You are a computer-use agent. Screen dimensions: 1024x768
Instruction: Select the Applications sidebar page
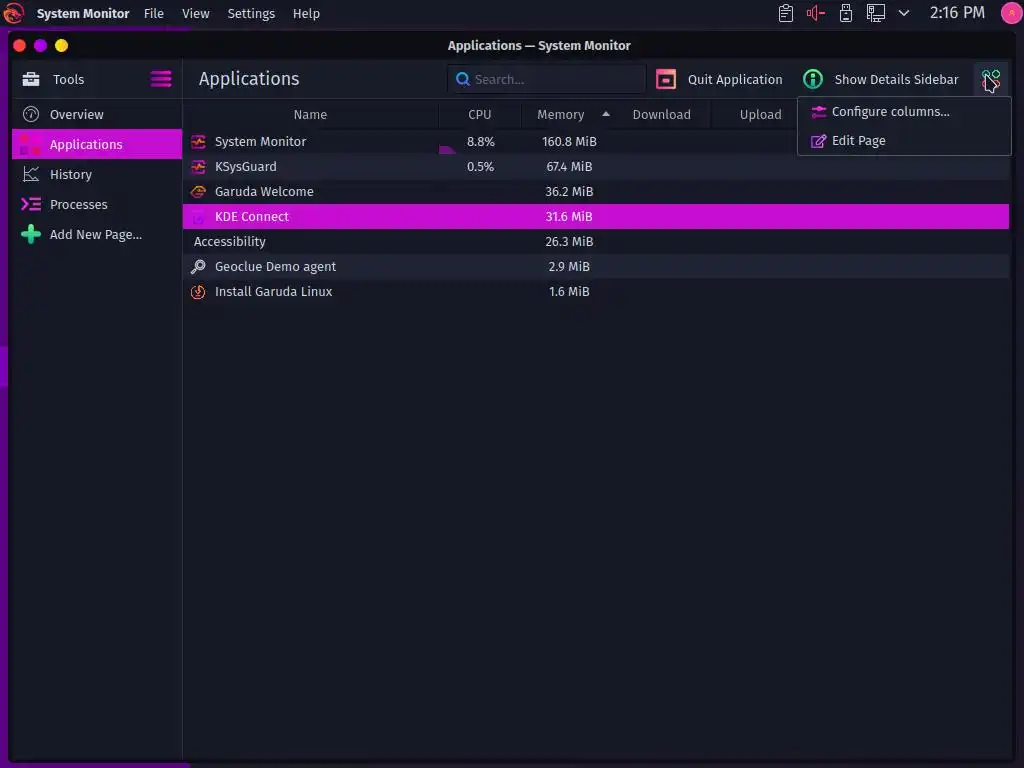[x=97, y=144]
